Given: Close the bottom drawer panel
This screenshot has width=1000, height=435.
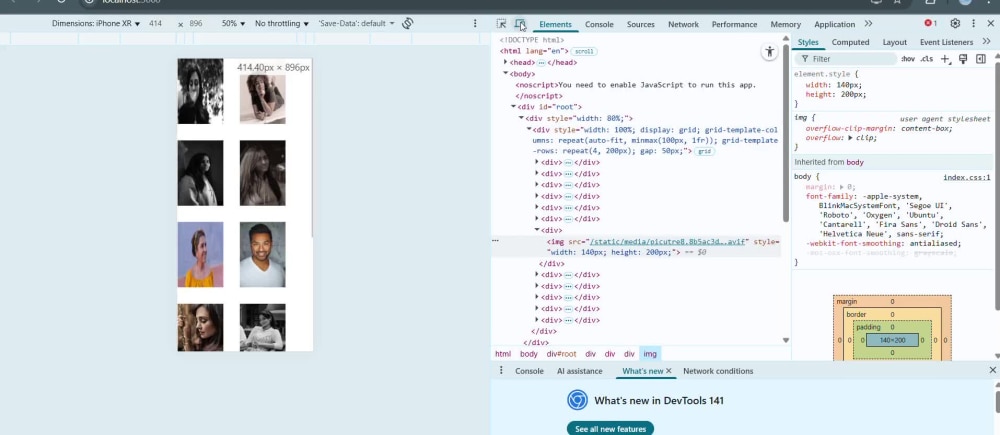Looking at the screenshot, I should 992,370.
